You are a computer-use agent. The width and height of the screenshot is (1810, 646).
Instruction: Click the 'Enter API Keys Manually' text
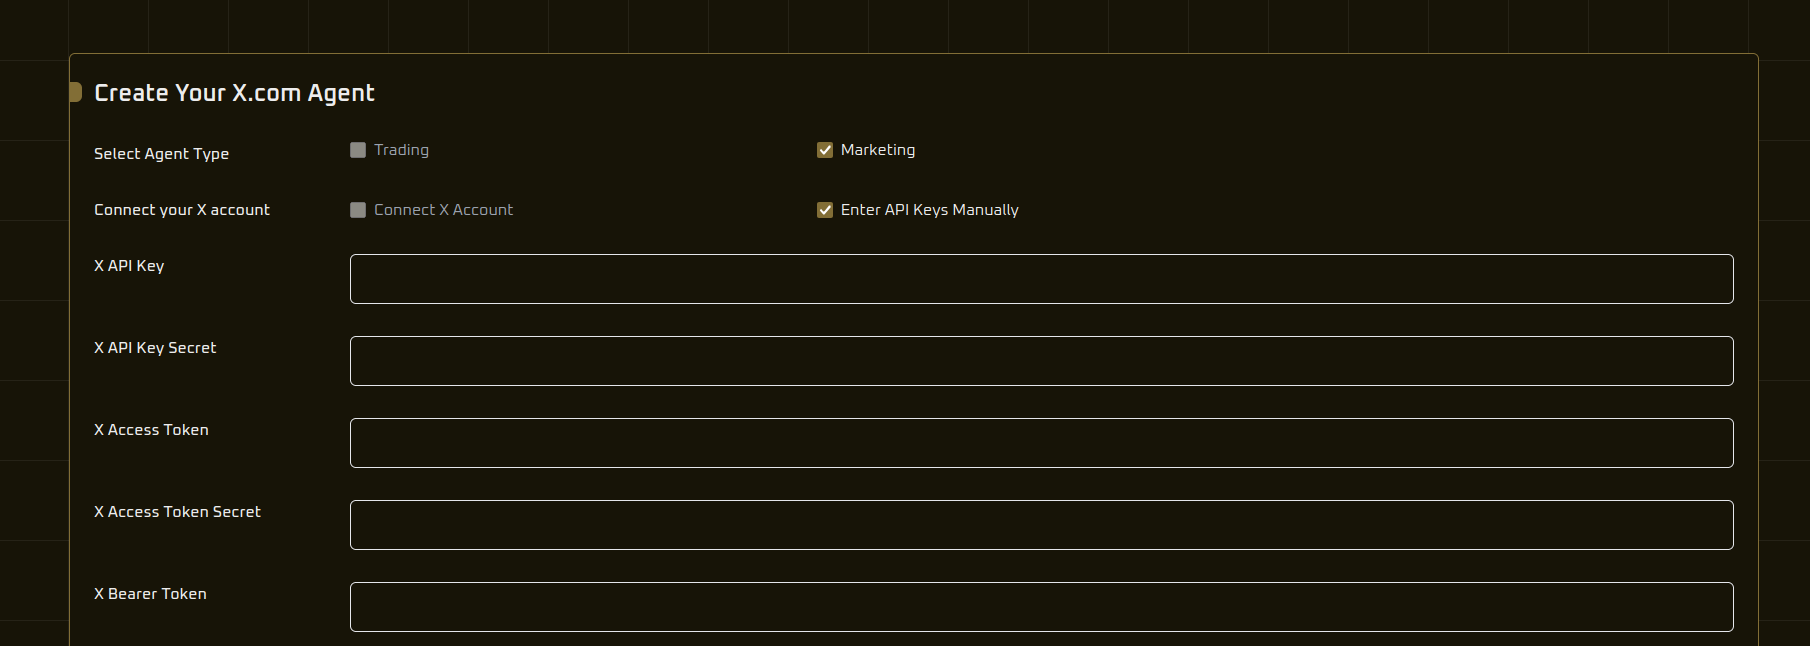930,210
